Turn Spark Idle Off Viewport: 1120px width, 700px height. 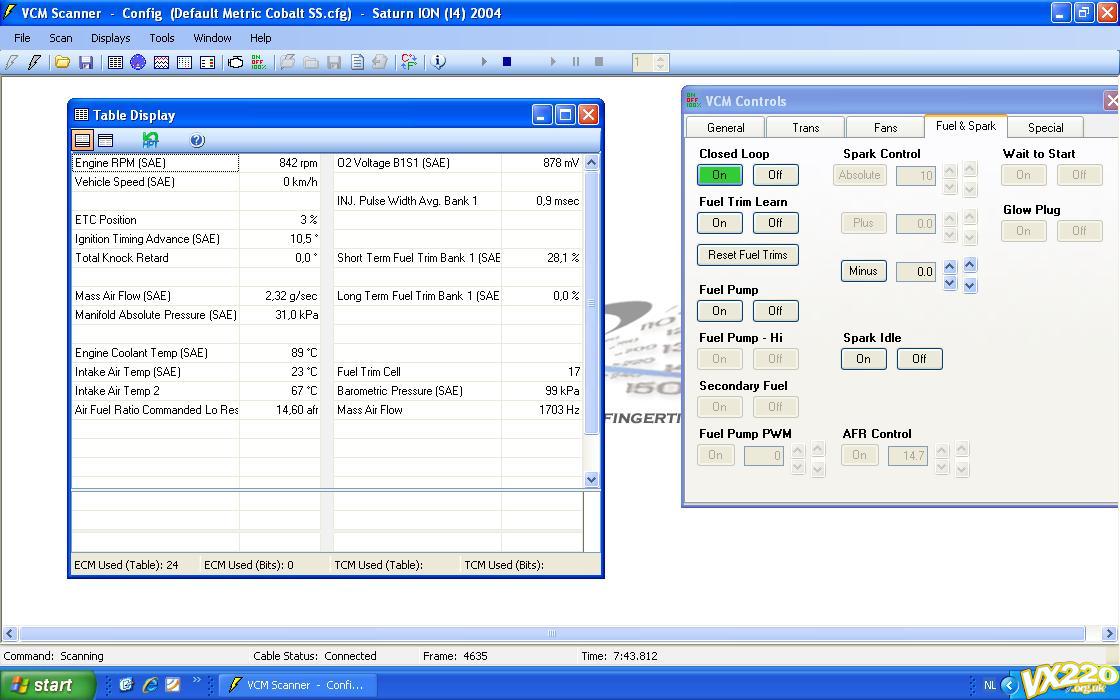tap(919, 359)
